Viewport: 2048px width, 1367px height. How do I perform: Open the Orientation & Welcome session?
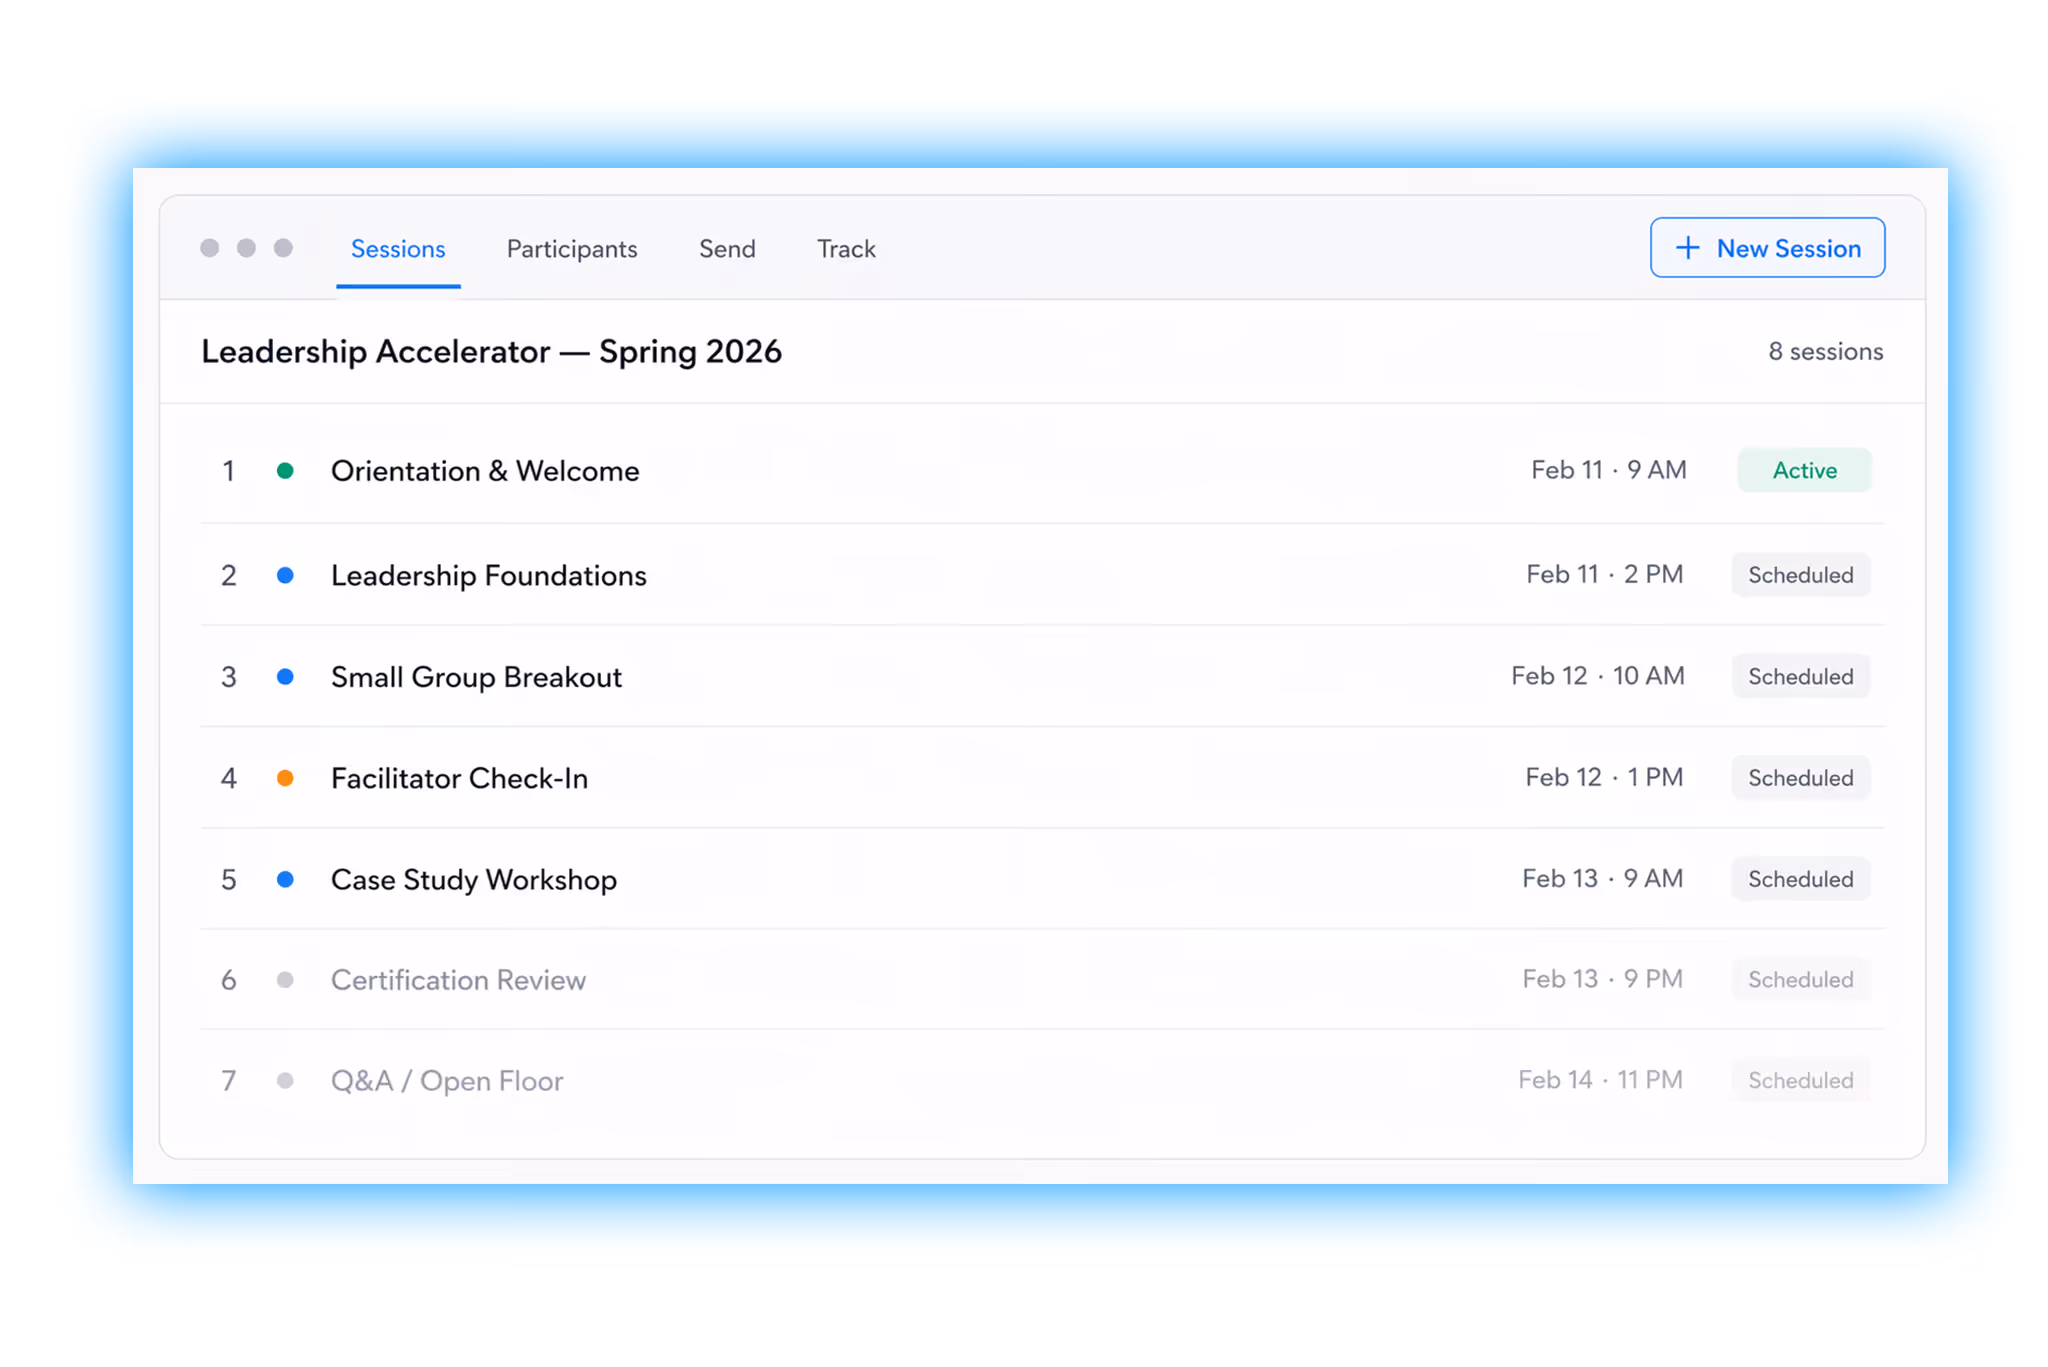pos(485,471)
